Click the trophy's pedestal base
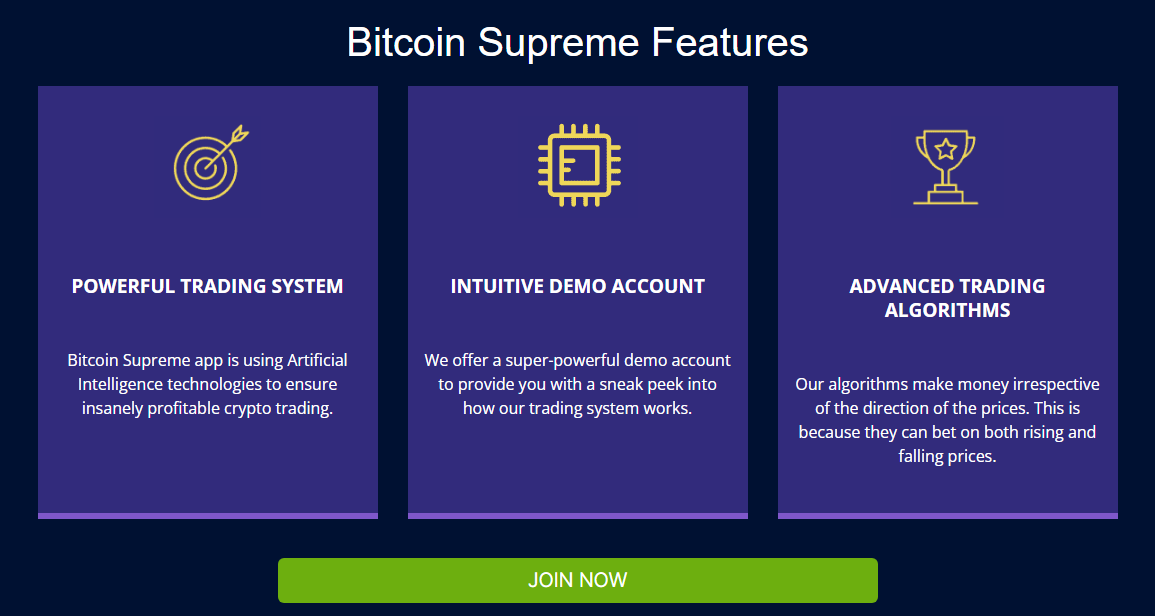 tap(945, 197)
